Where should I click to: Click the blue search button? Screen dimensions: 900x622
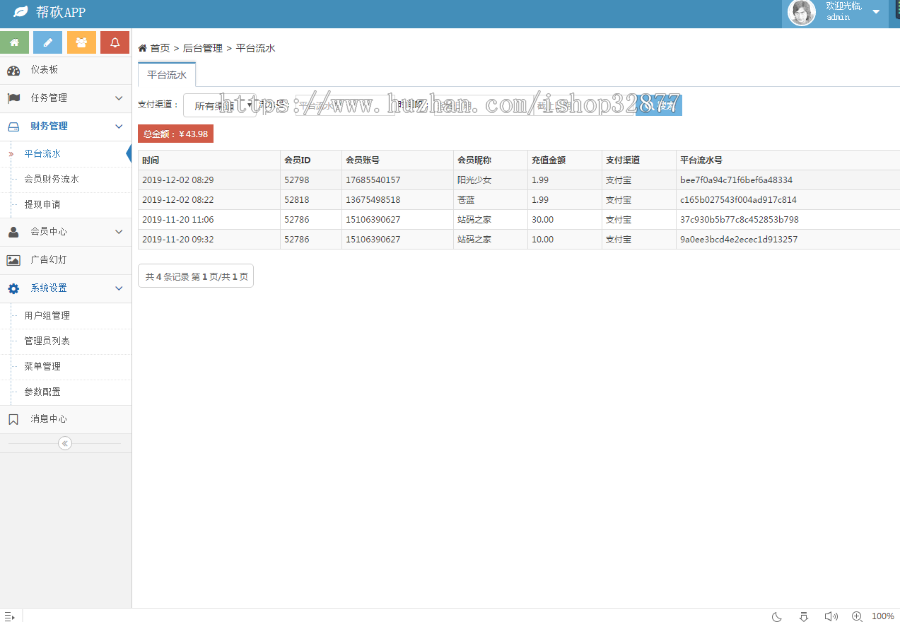[x=661, y=104]
